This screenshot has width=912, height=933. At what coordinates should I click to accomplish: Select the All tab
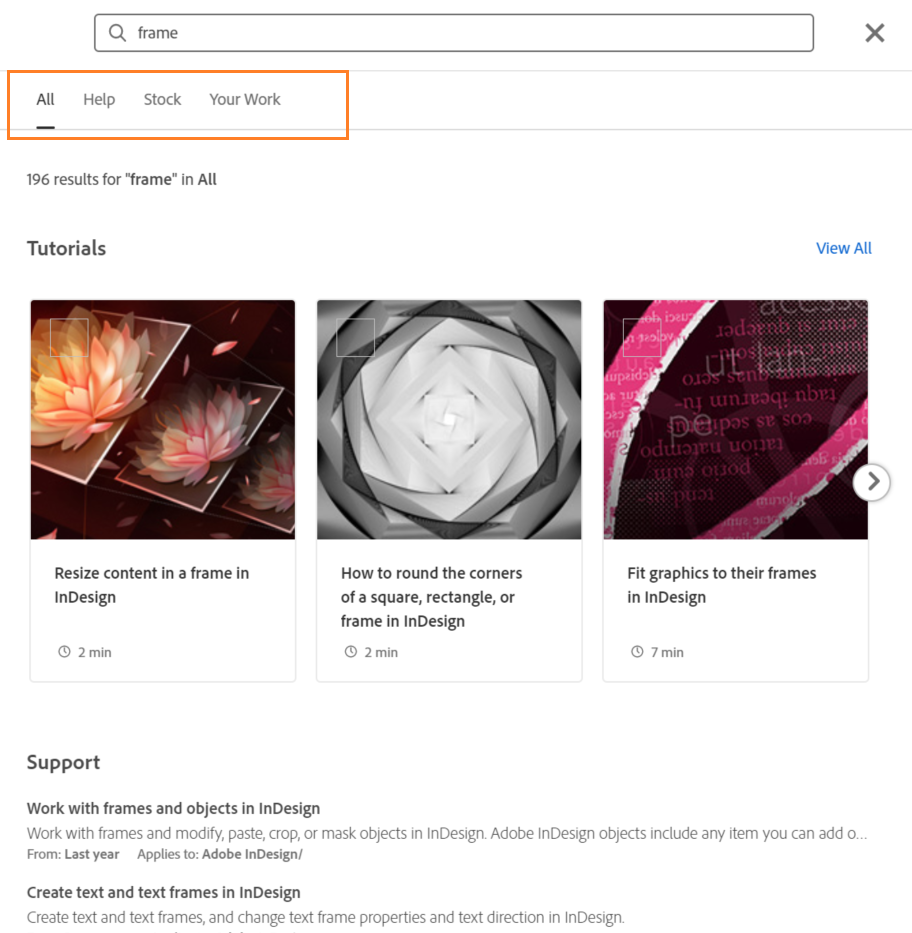click(x=45, y=99)
